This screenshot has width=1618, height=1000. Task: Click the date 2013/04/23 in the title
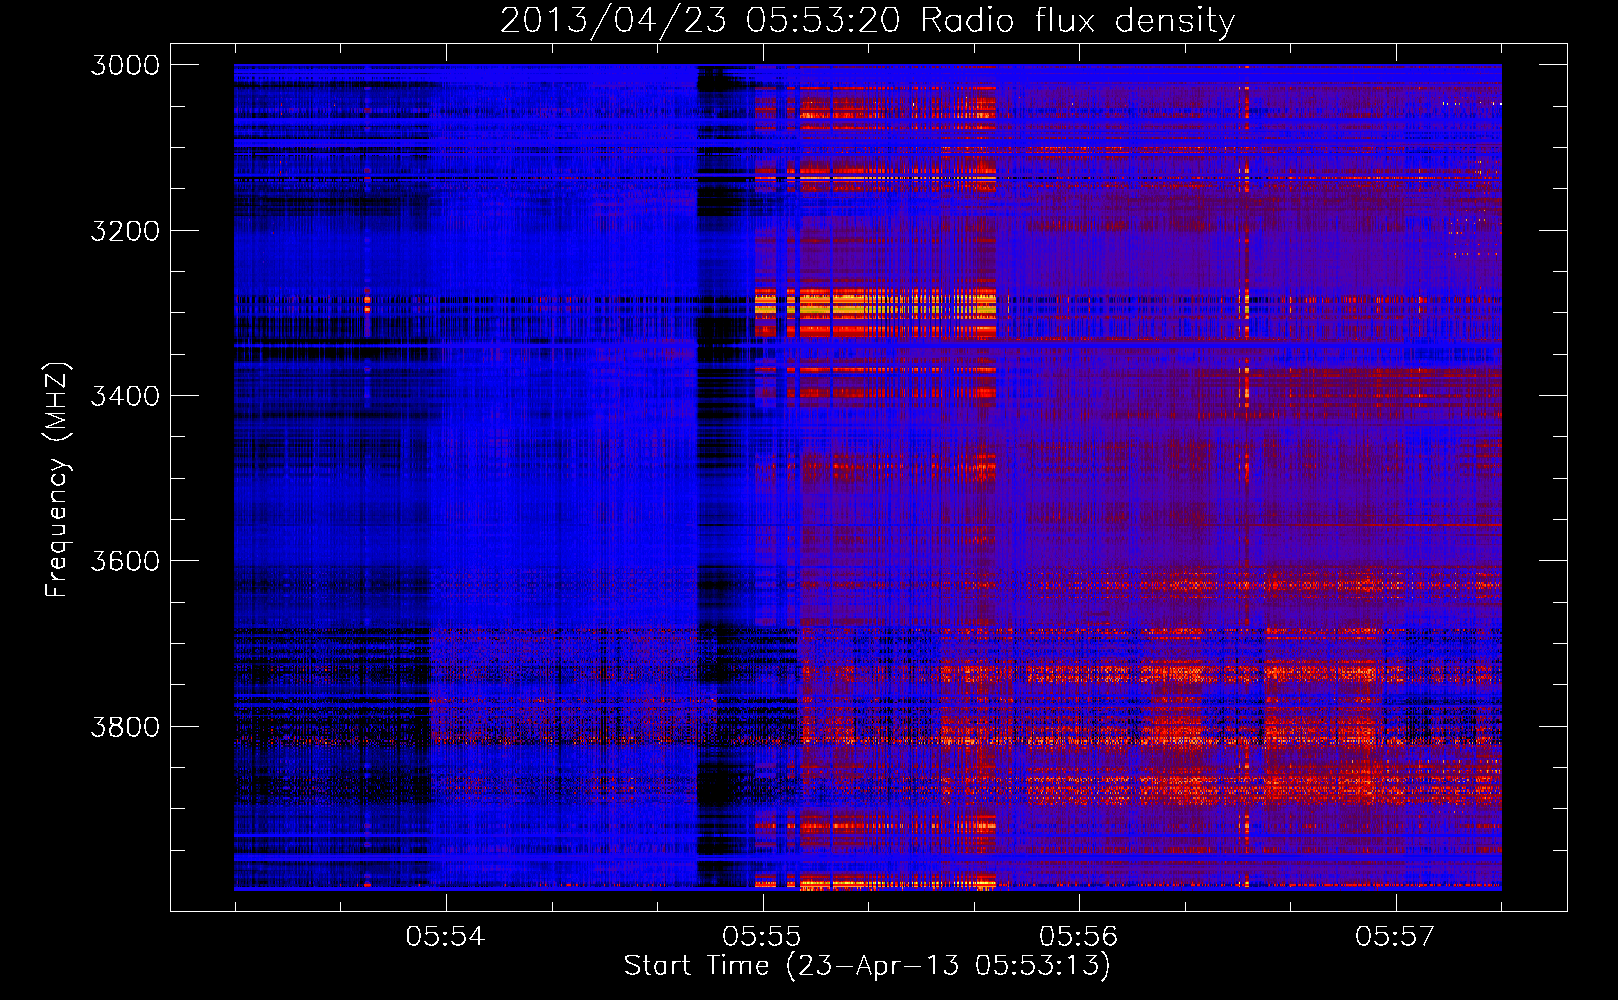pyautogui.click(x=613, y=20)
